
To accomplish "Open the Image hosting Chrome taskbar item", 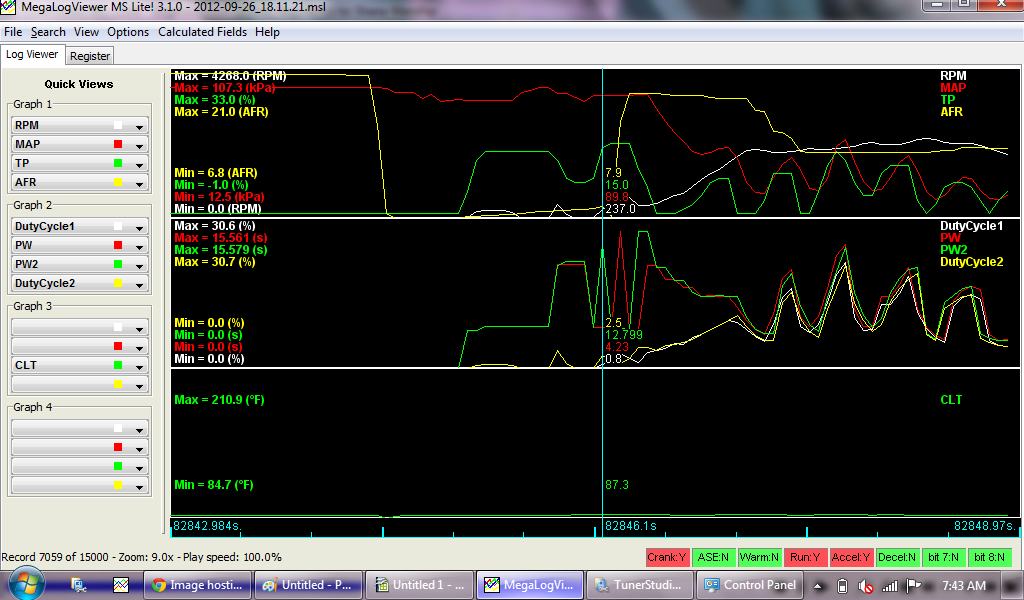I will click(197, 585).
